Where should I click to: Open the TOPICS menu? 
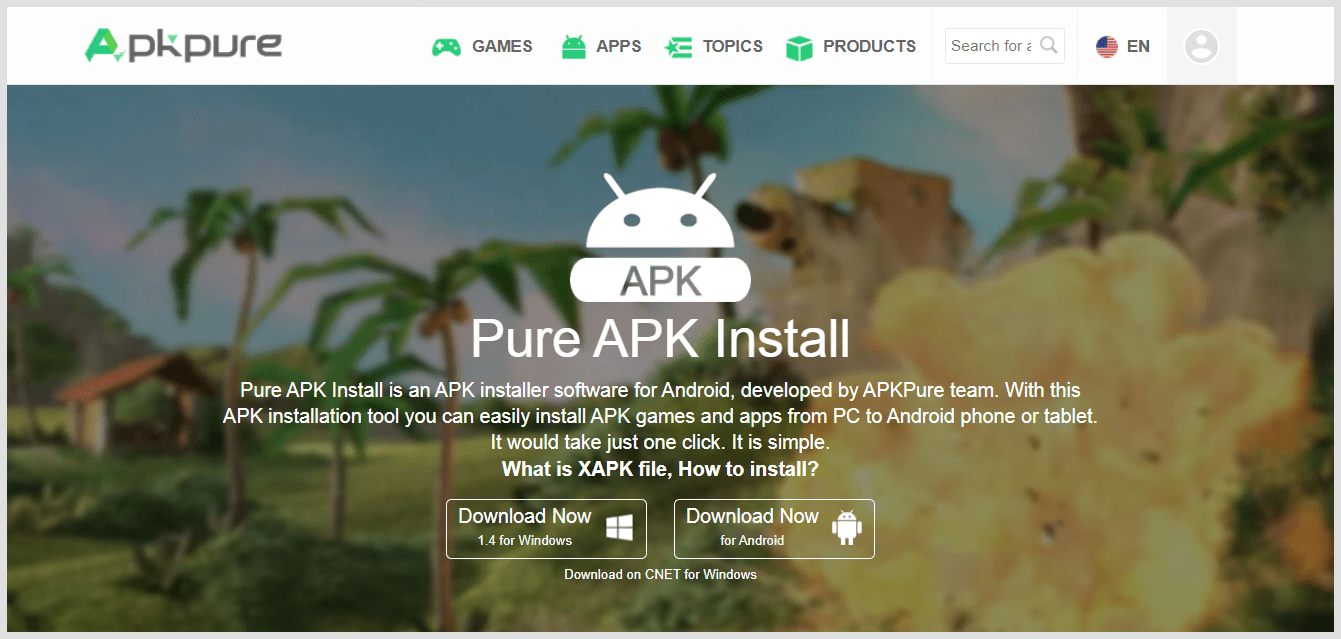pos(732,46)
